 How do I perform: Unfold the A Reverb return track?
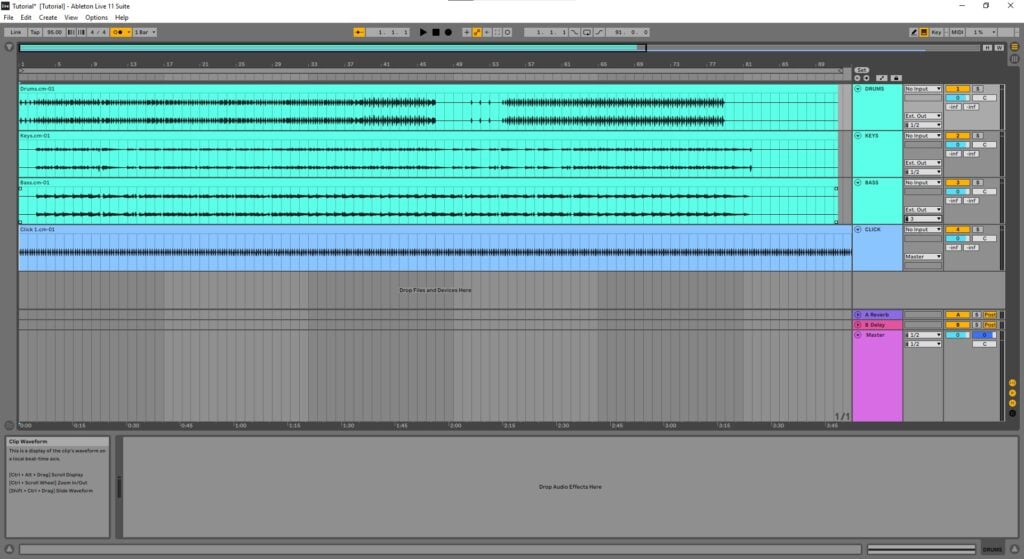coord(858,315)
